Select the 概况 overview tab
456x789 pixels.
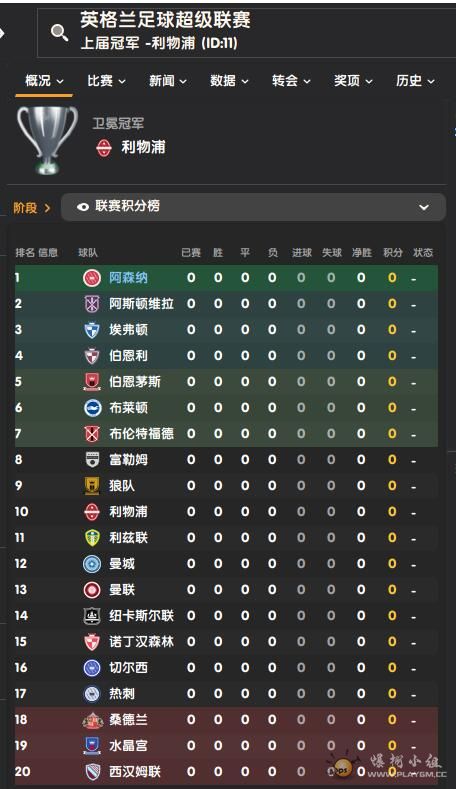pos(44,81)
